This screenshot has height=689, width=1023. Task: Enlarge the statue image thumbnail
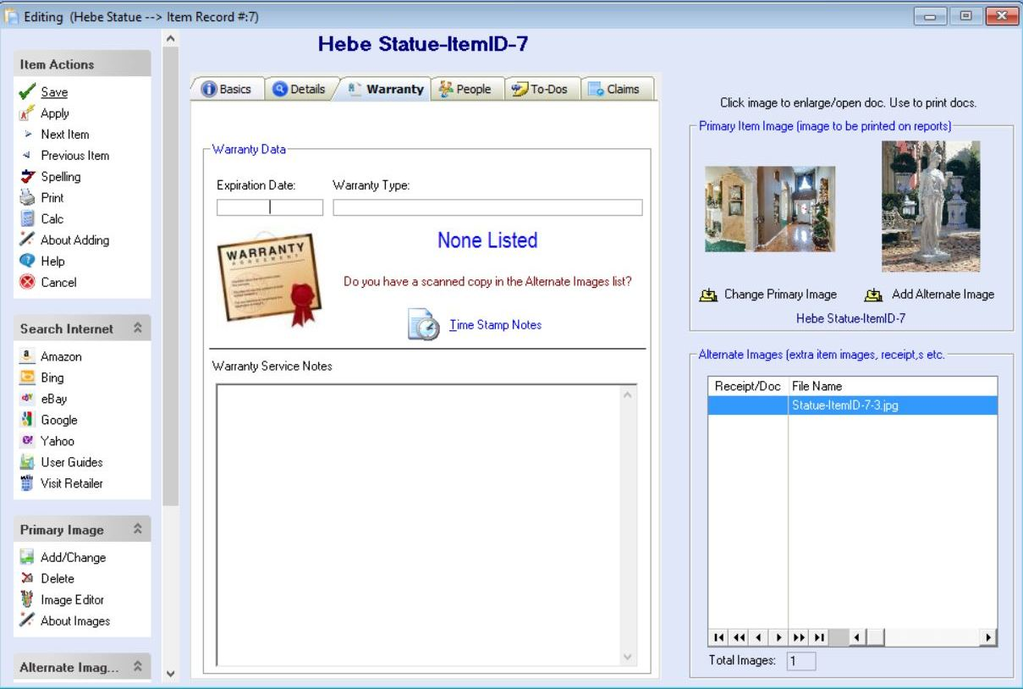[x=931, y=206]
